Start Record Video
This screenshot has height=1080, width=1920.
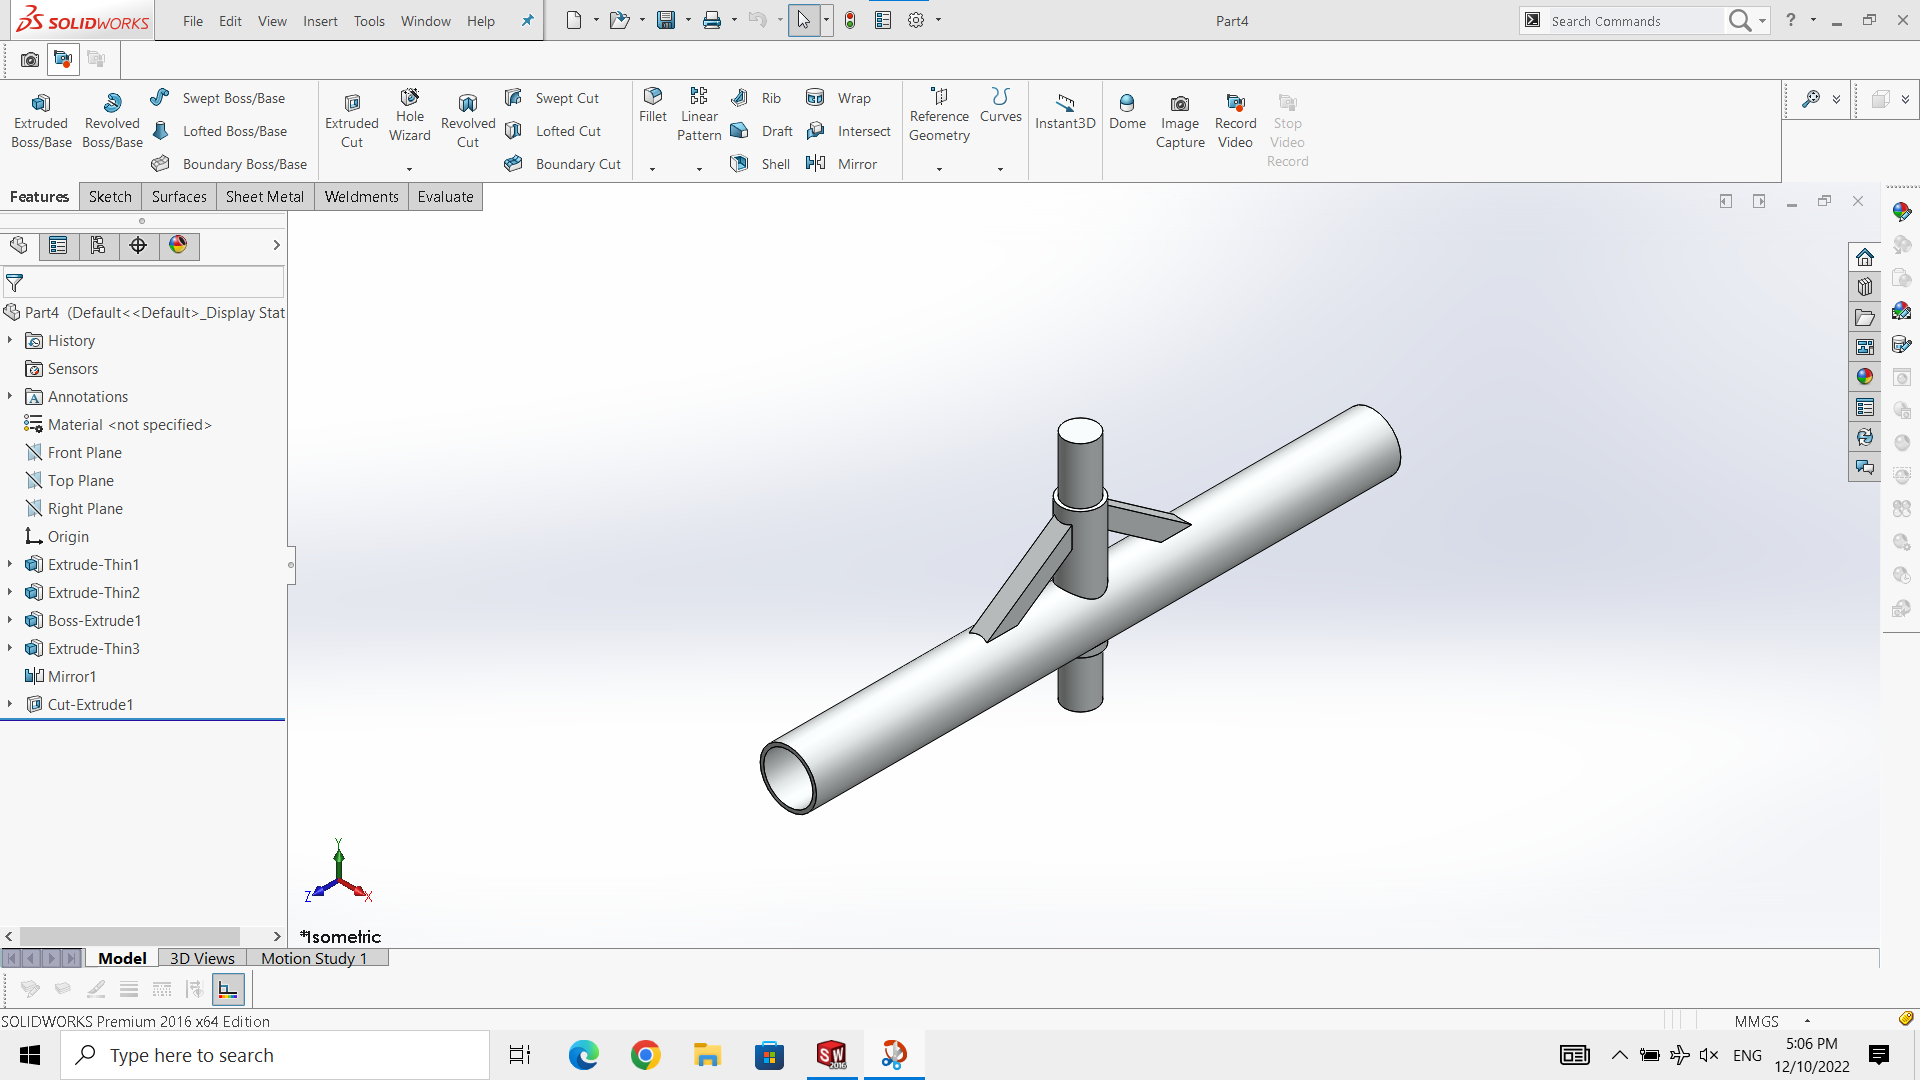1236,121
